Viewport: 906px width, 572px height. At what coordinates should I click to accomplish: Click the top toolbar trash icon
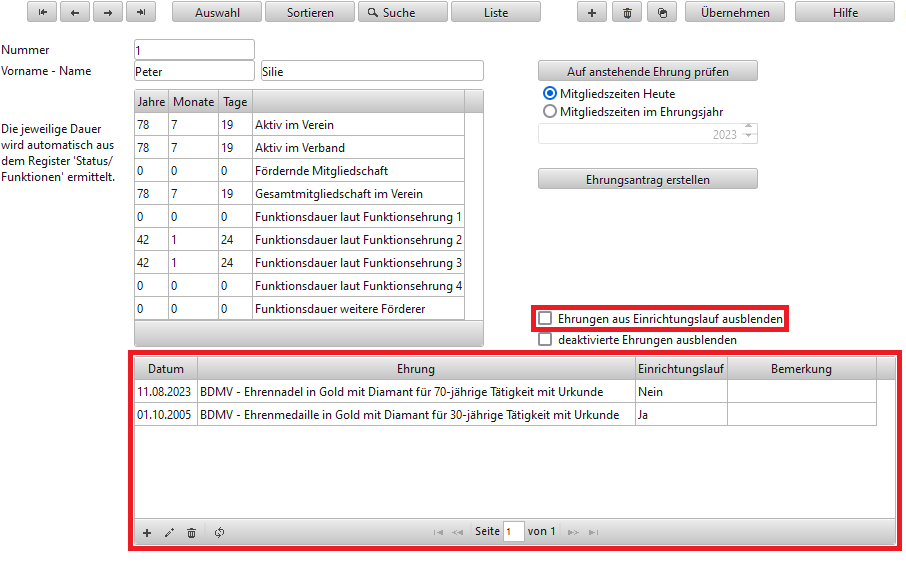pos(626,13)
